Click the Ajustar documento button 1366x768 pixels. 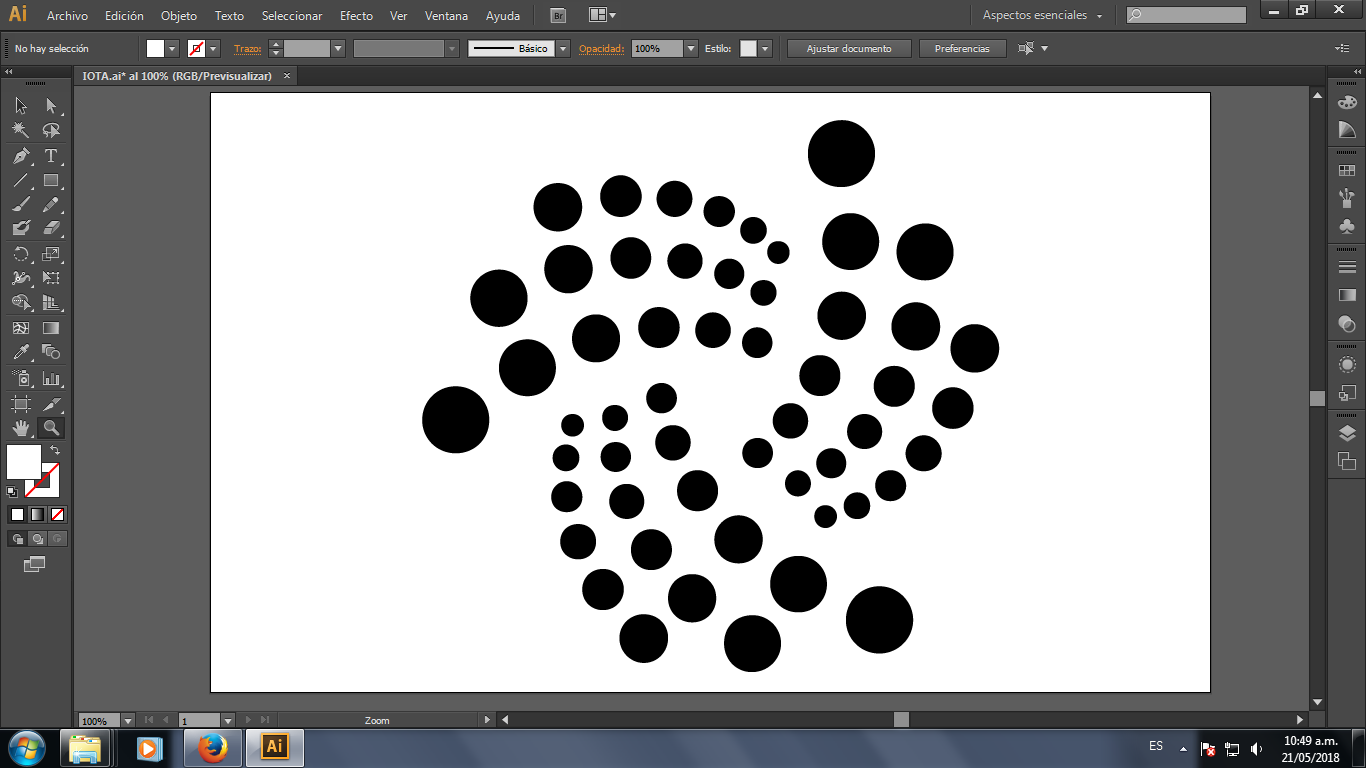click(849, 48)
